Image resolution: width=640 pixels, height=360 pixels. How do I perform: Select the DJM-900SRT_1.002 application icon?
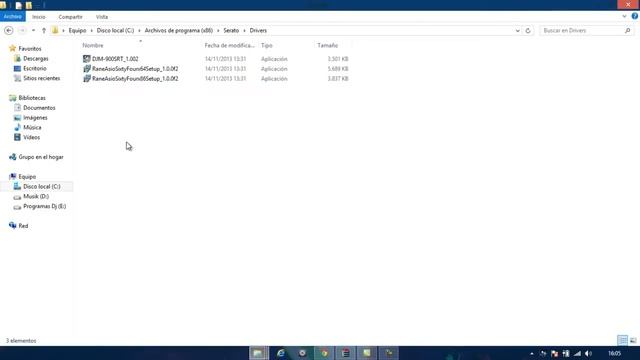pyautogui.click(x=87, y=59)
